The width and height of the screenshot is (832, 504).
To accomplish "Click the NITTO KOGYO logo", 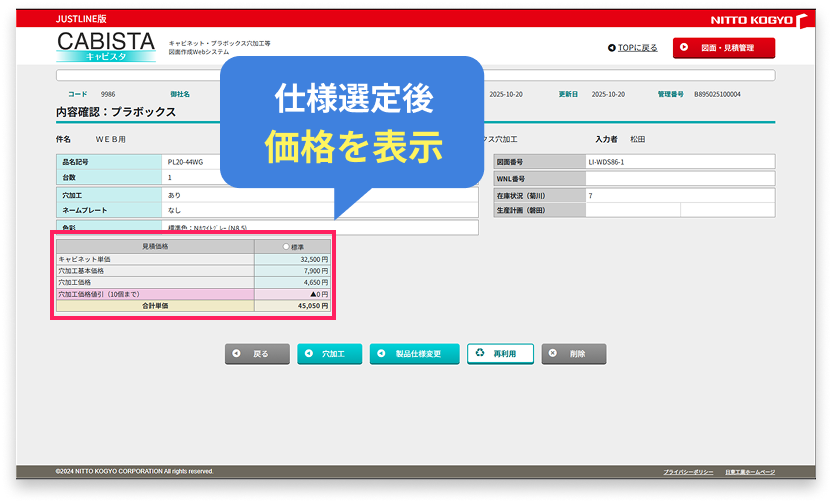I will 759,20.
